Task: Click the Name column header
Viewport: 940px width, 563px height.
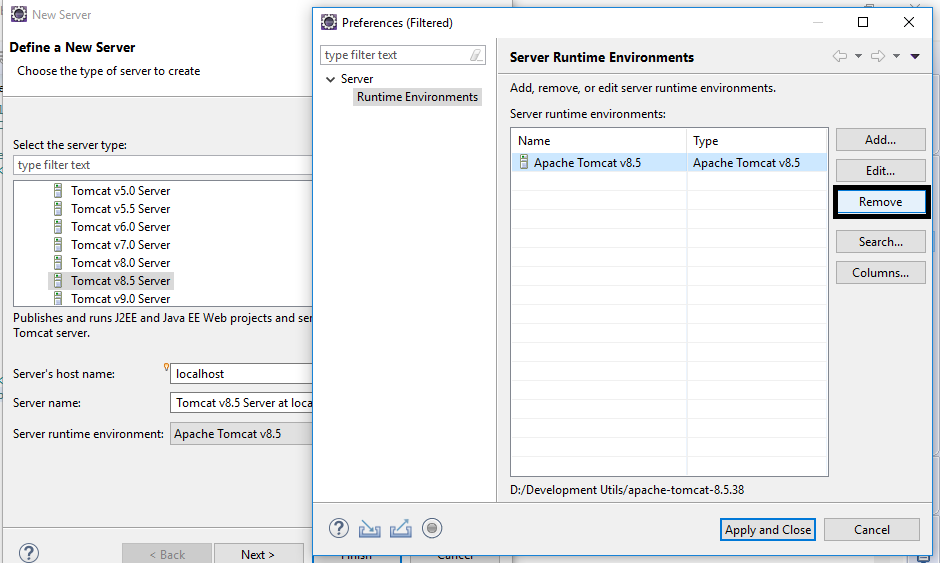Action: [x=599, y=141]
